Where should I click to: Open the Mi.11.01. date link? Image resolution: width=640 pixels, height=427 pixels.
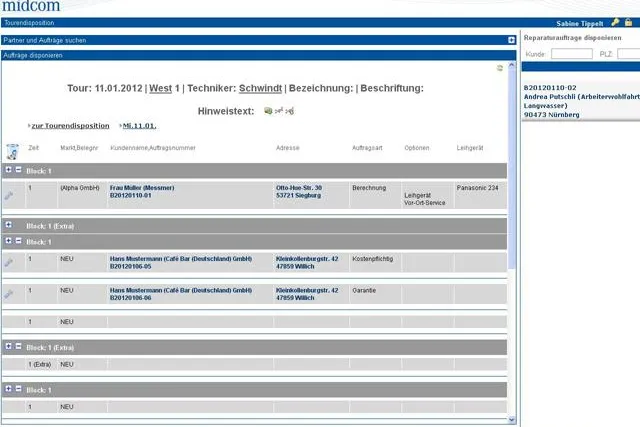pos(139,126)
